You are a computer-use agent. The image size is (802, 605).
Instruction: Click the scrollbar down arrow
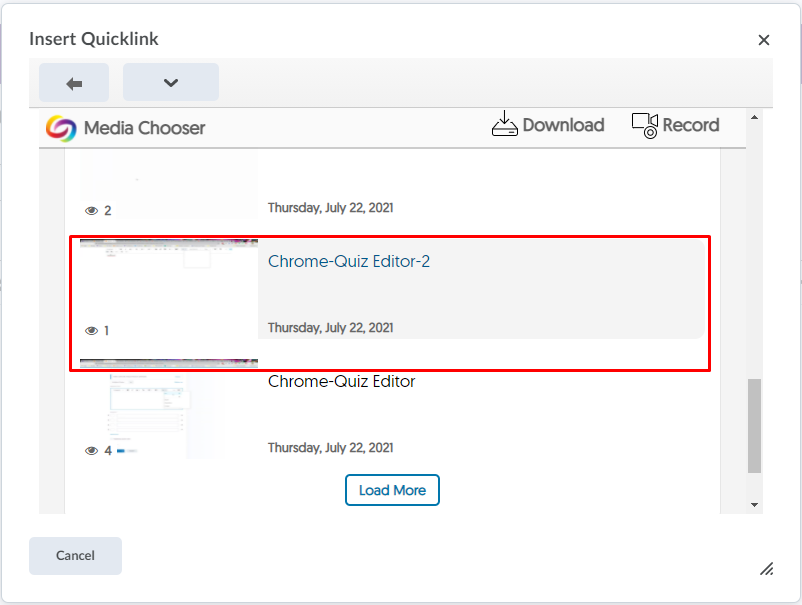755,505
